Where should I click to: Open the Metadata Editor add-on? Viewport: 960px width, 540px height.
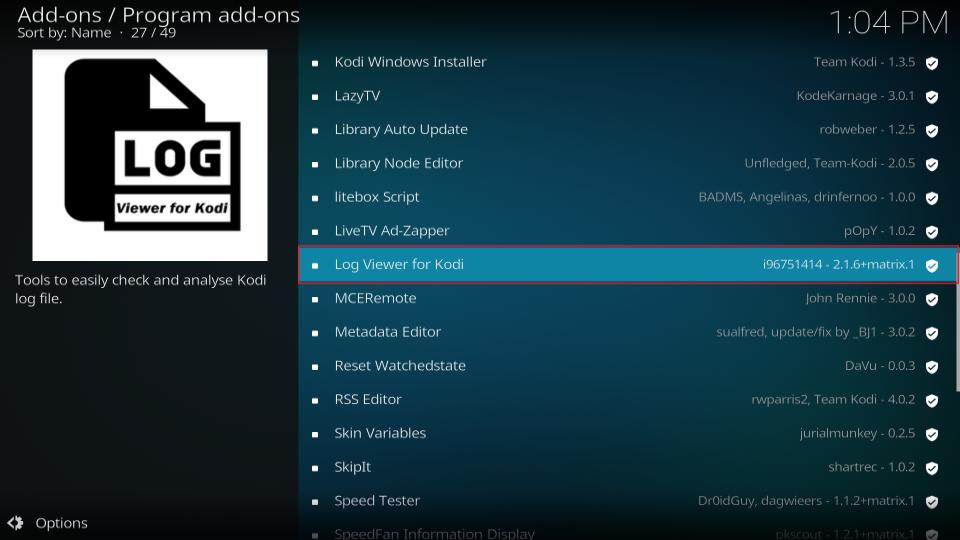pos(628,332)
